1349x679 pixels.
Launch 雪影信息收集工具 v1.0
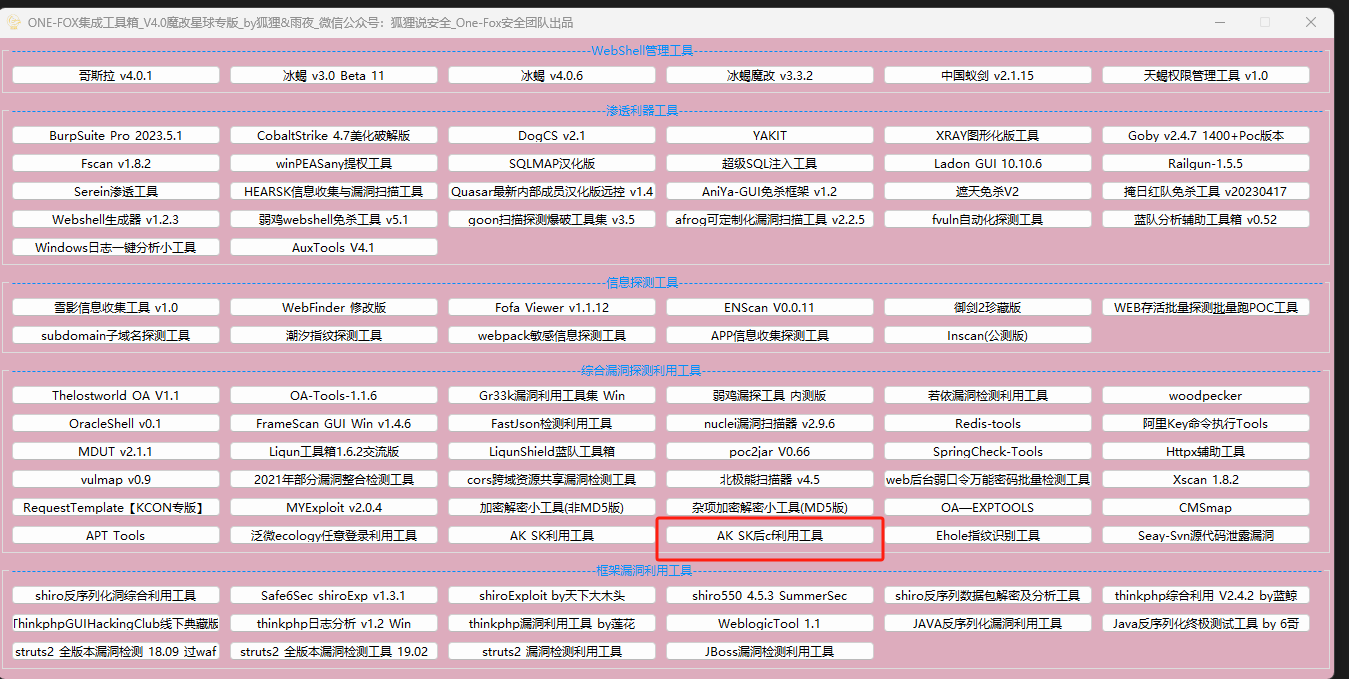(116, 307)
